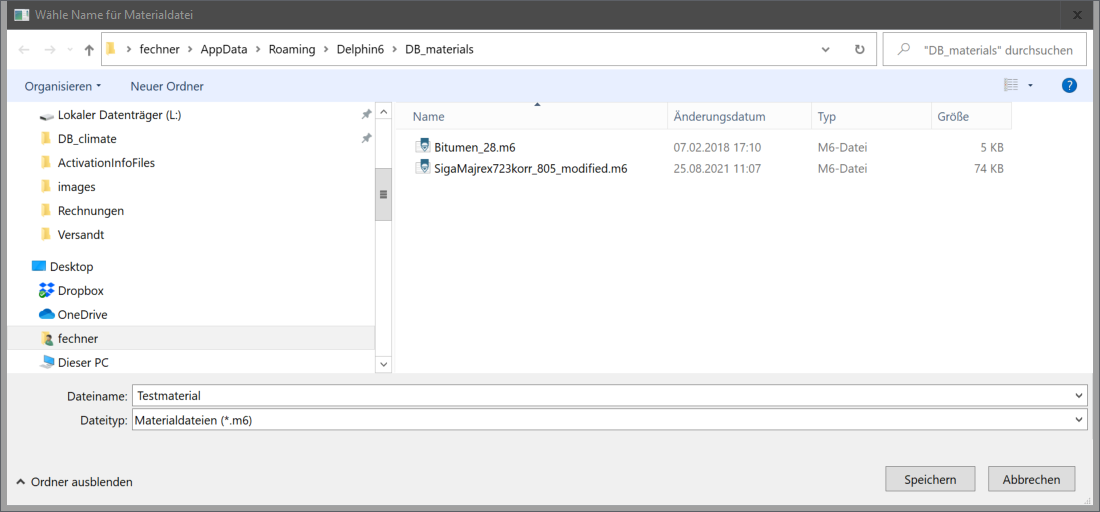
Task: Click the Abbrechen button
Action: coord(1031,480)
